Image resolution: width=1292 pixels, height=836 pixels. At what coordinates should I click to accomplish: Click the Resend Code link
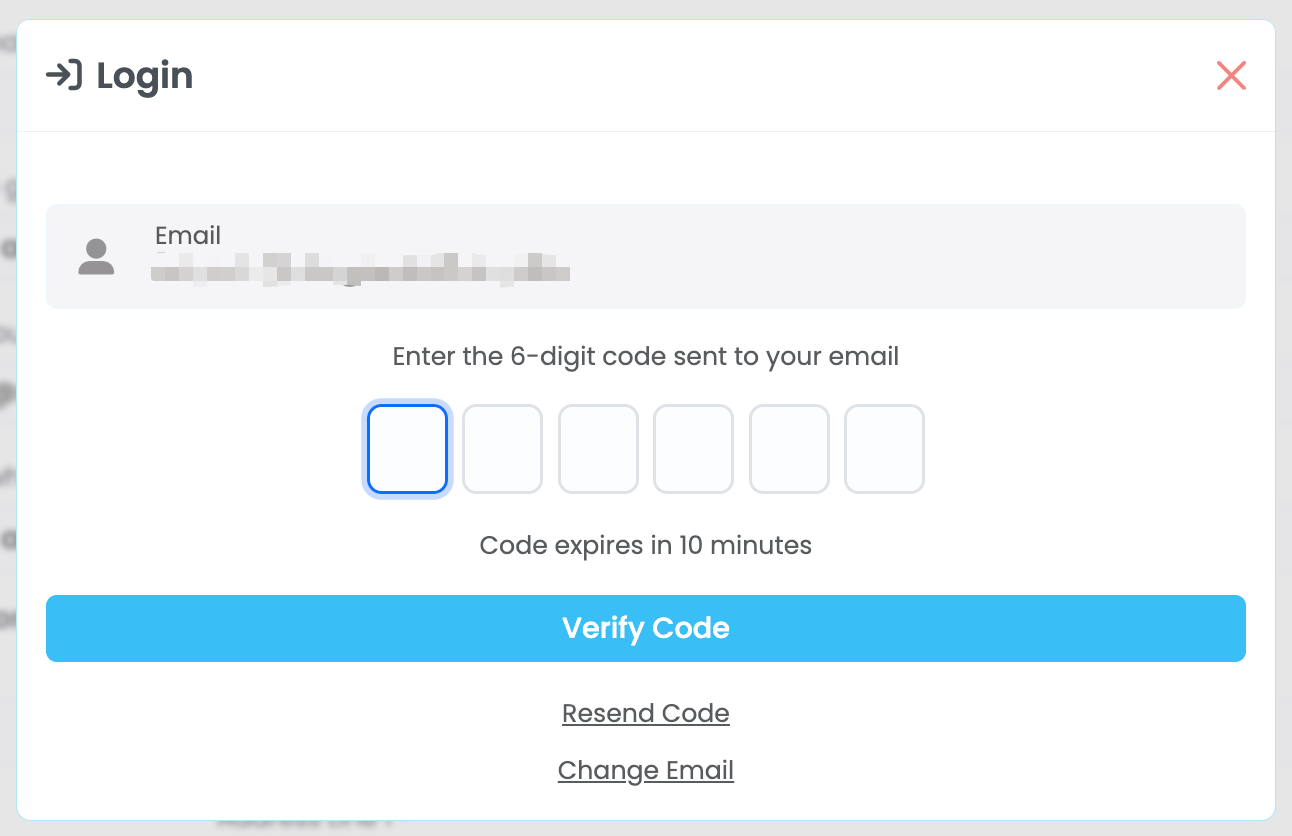[x=646, y=713]
